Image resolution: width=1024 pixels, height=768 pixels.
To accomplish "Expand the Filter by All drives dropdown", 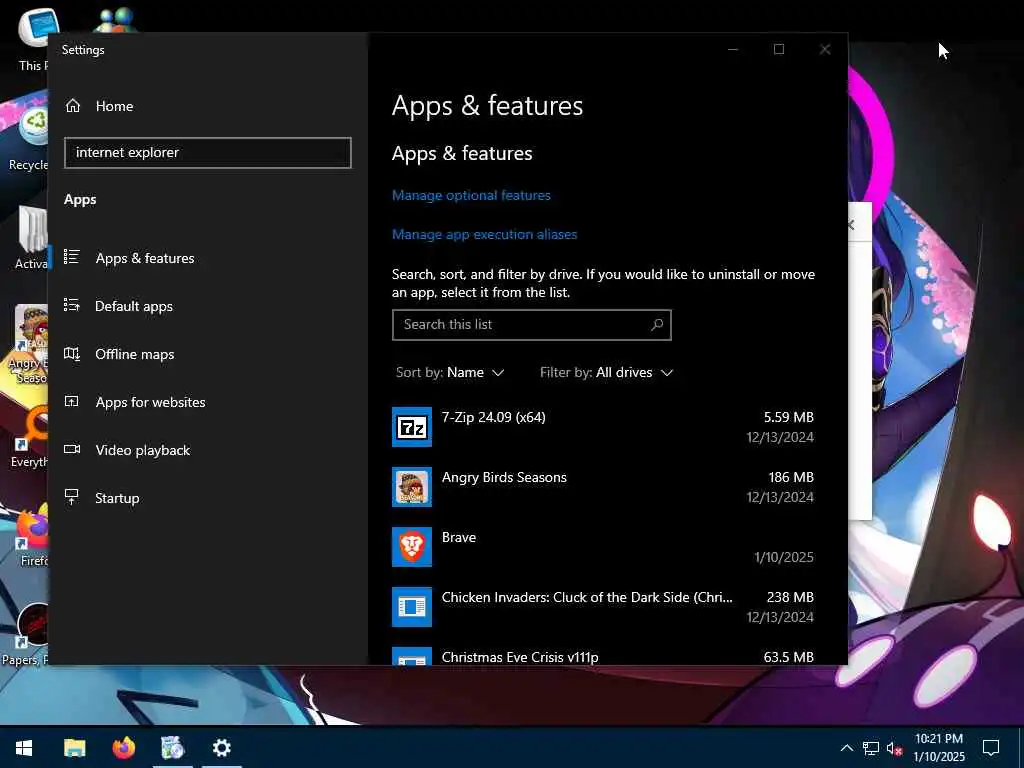I will 606,372.
